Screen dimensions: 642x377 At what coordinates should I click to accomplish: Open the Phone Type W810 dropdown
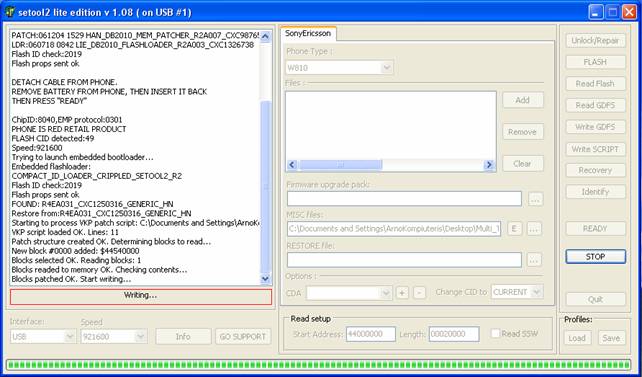coord(386,68)
